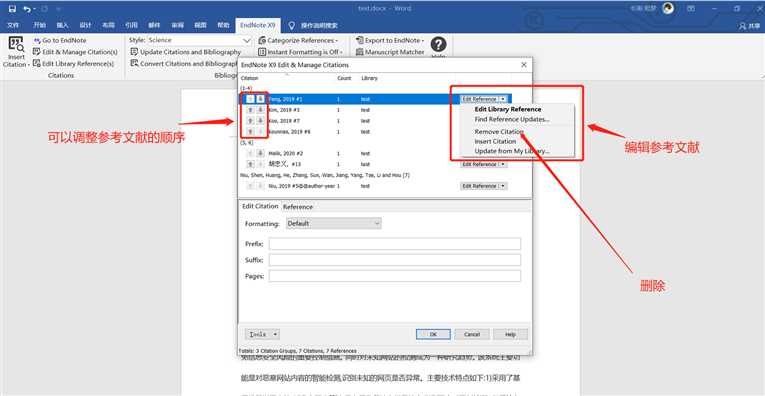Open the 插入 ribbon tab
The image size is (765, 396).
(x=62, y=25)
